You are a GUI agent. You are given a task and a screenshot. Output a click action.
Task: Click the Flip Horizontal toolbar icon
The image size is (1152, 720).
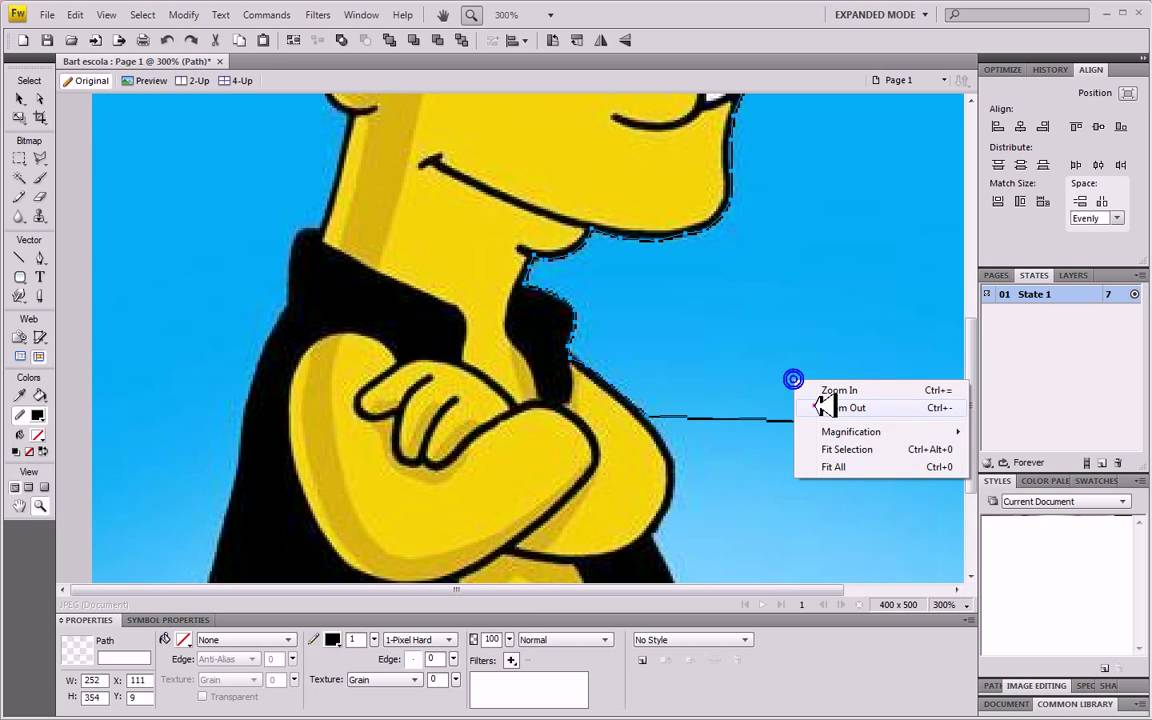pos(601,40)
